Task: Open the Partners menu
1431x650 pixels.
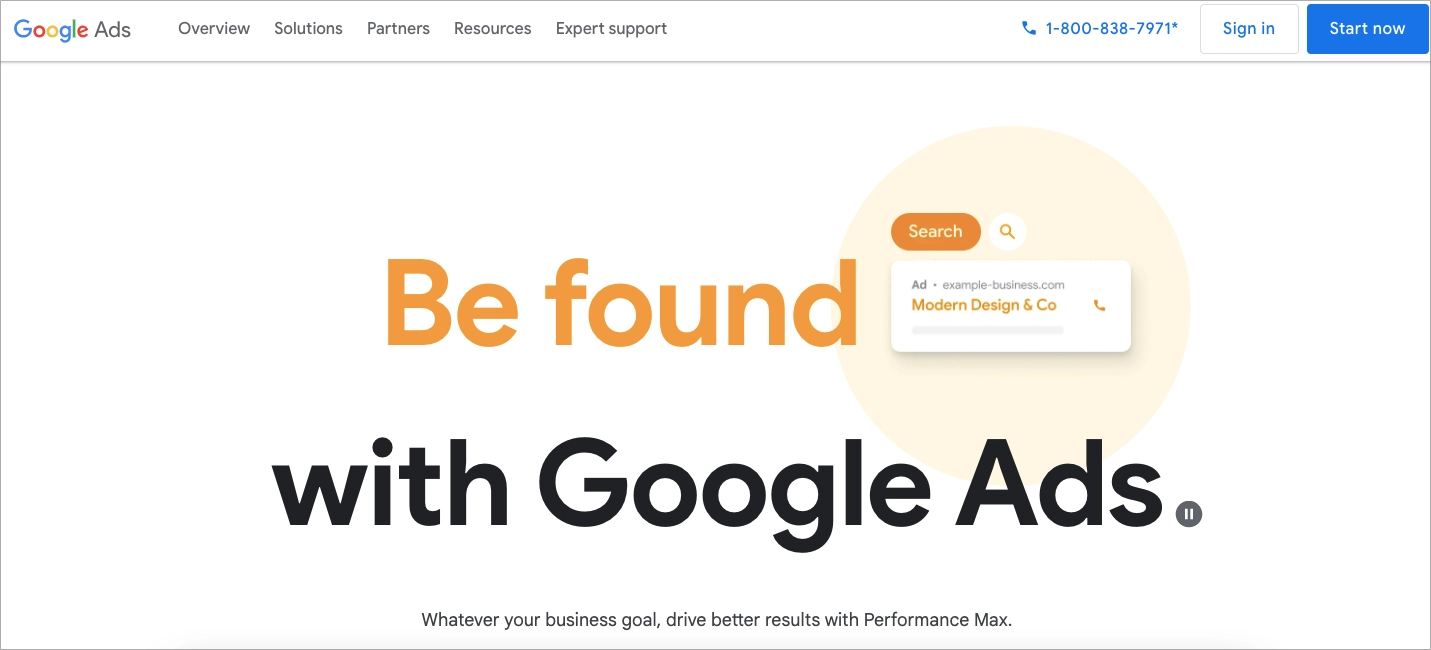Action: [x=398, y=28]
